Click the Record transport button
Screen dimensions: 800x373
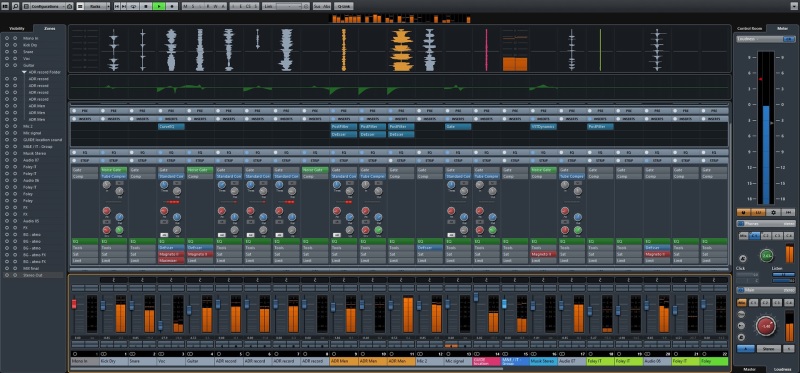tap(172, 6)
